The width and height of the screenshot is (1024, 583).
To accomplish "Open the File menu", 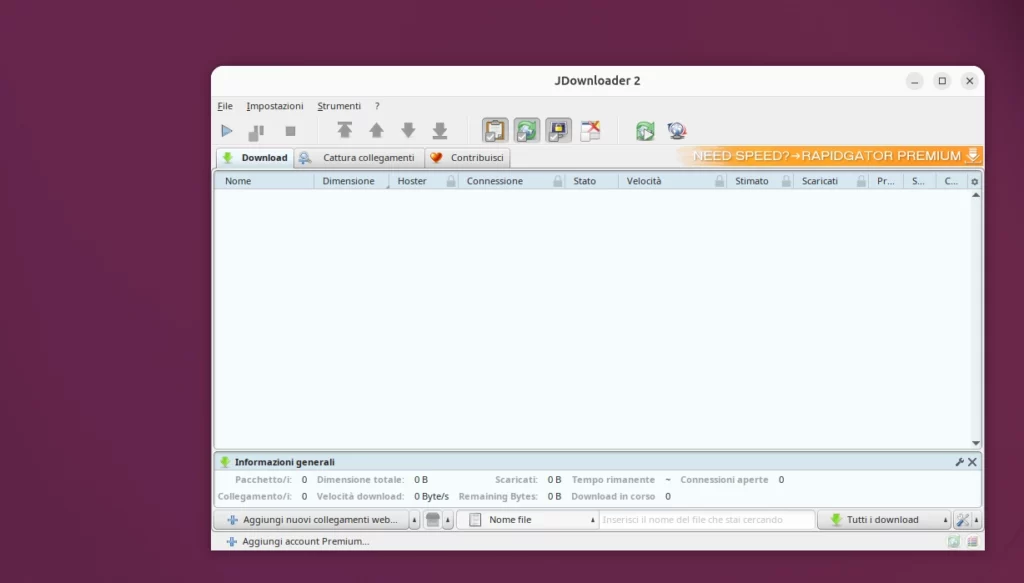I will click(x=225, y=106).
